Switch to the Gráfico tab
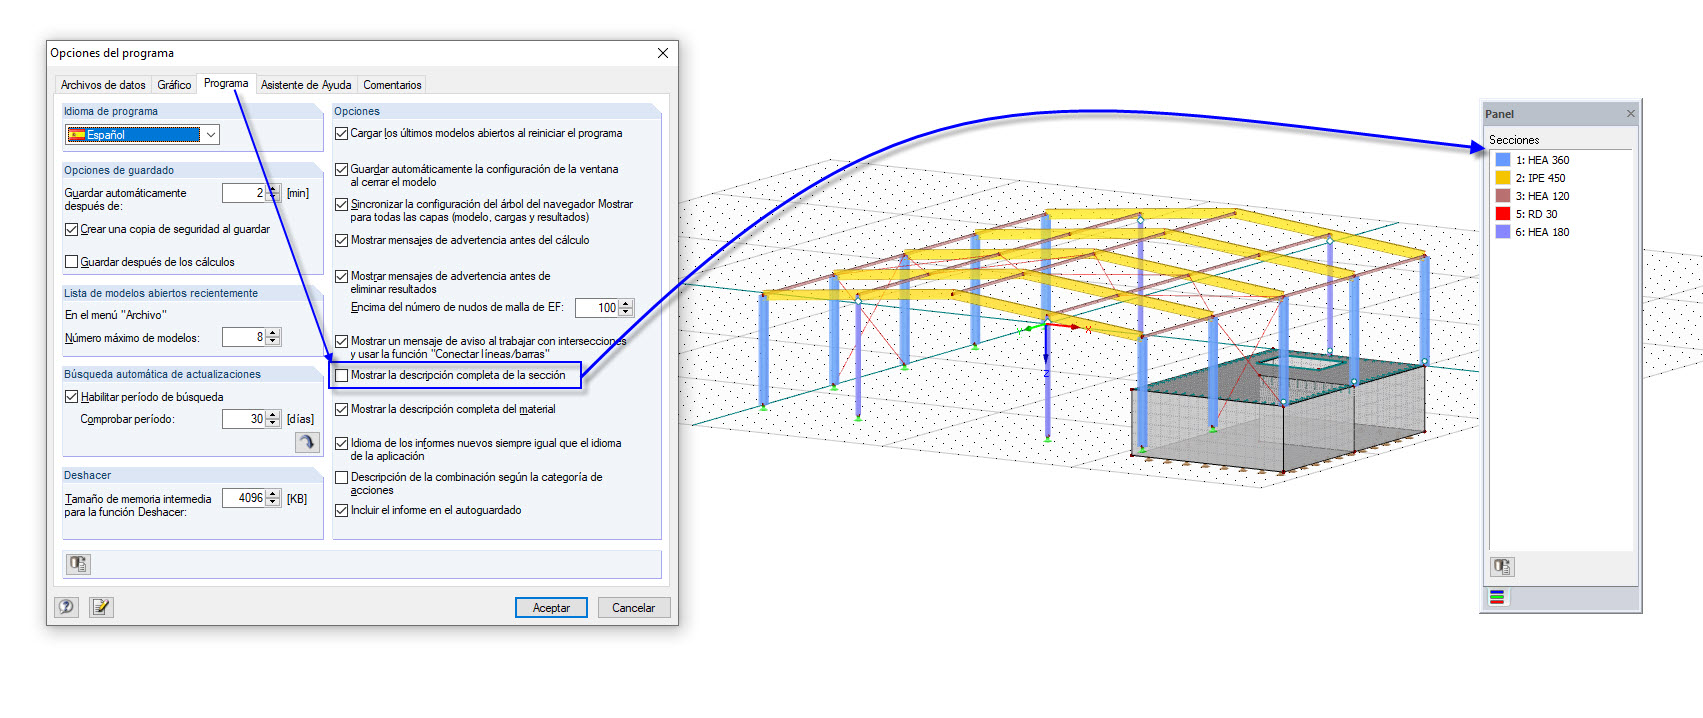1703x718 pixels. point(174,85)
